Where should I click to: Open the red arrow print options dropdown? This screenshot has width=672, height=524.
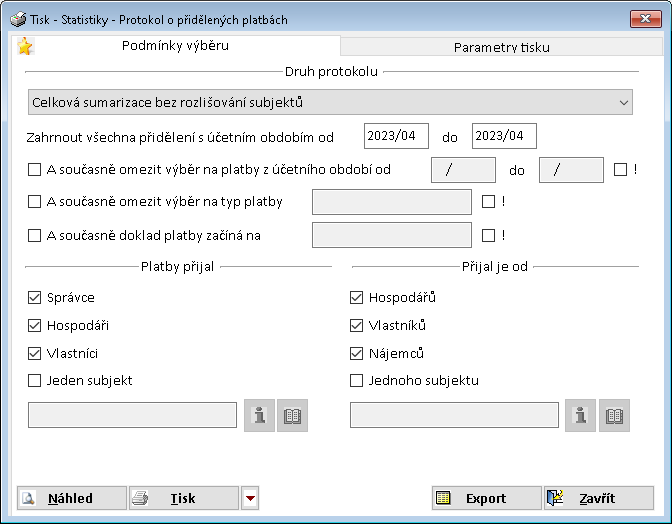click(250, 498)
